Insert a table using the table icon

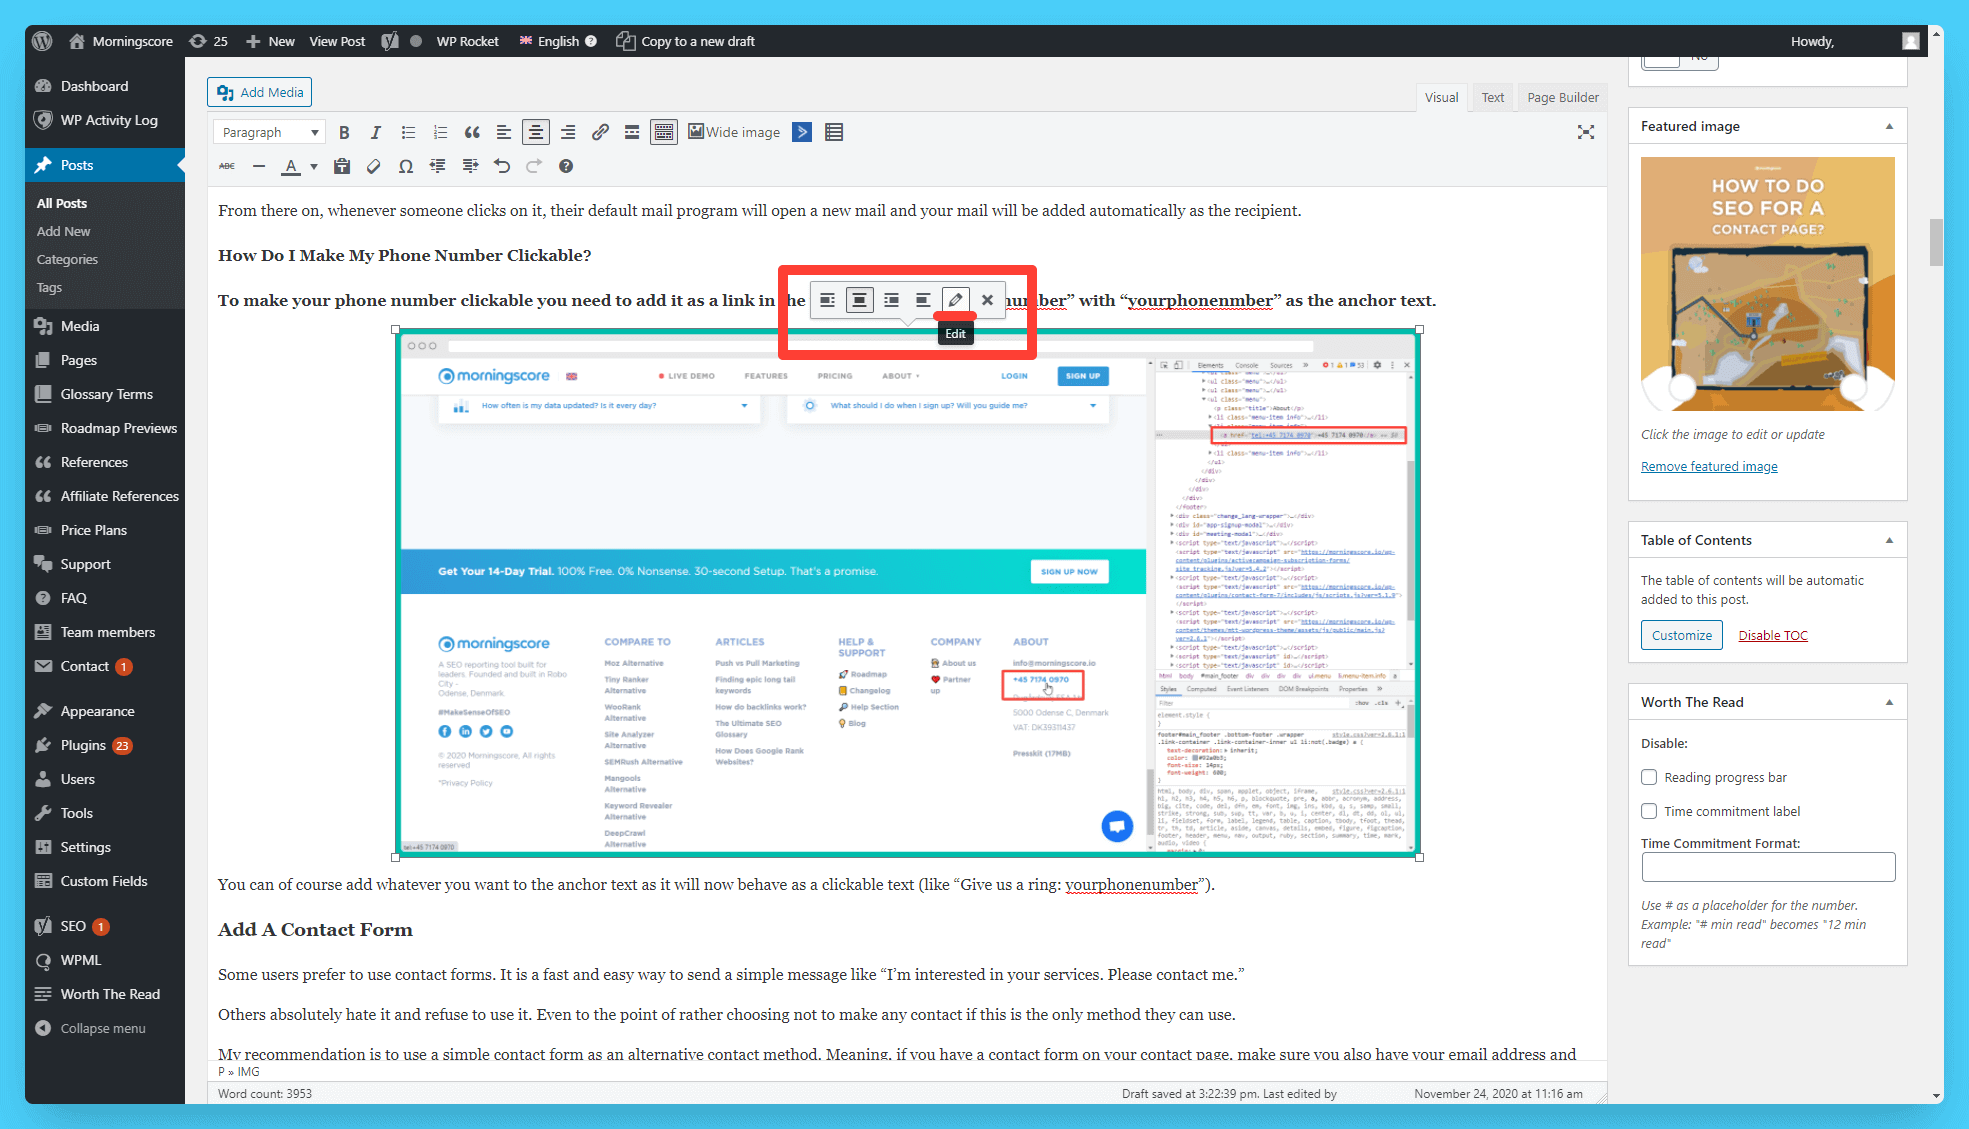(834, 133)
